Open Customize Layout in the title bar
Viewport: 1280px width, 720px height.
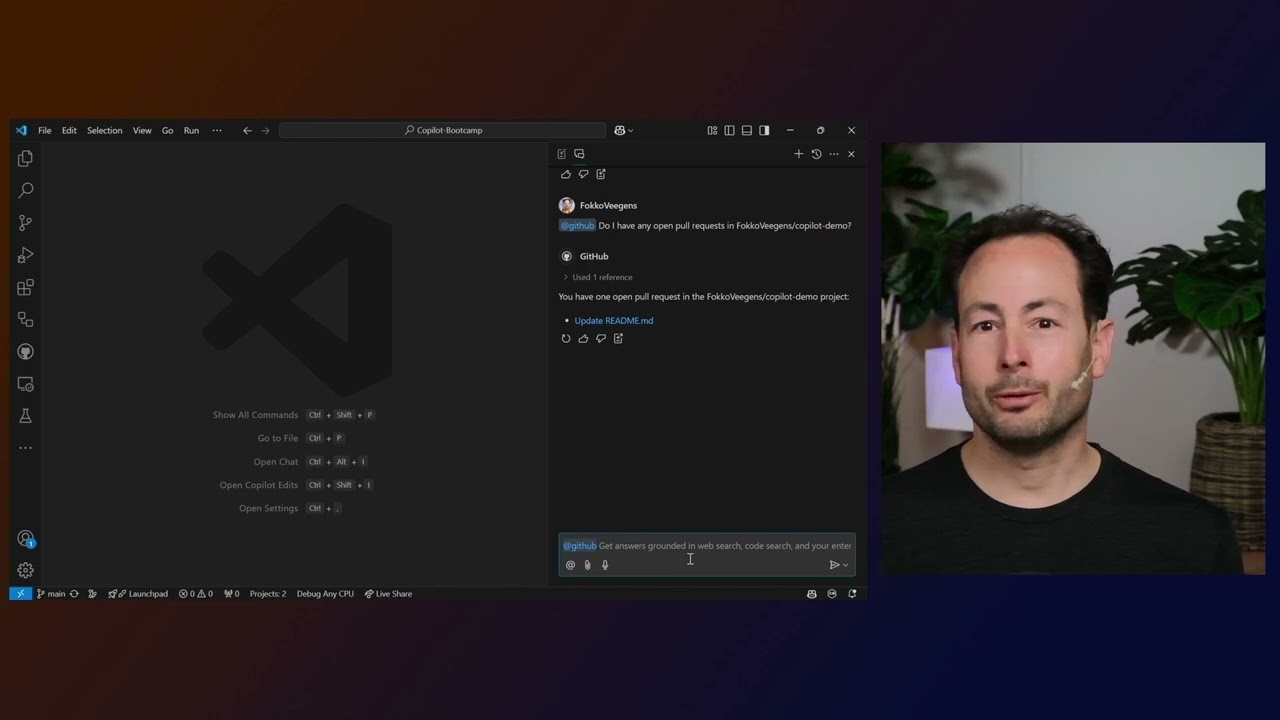pos(712,130)
